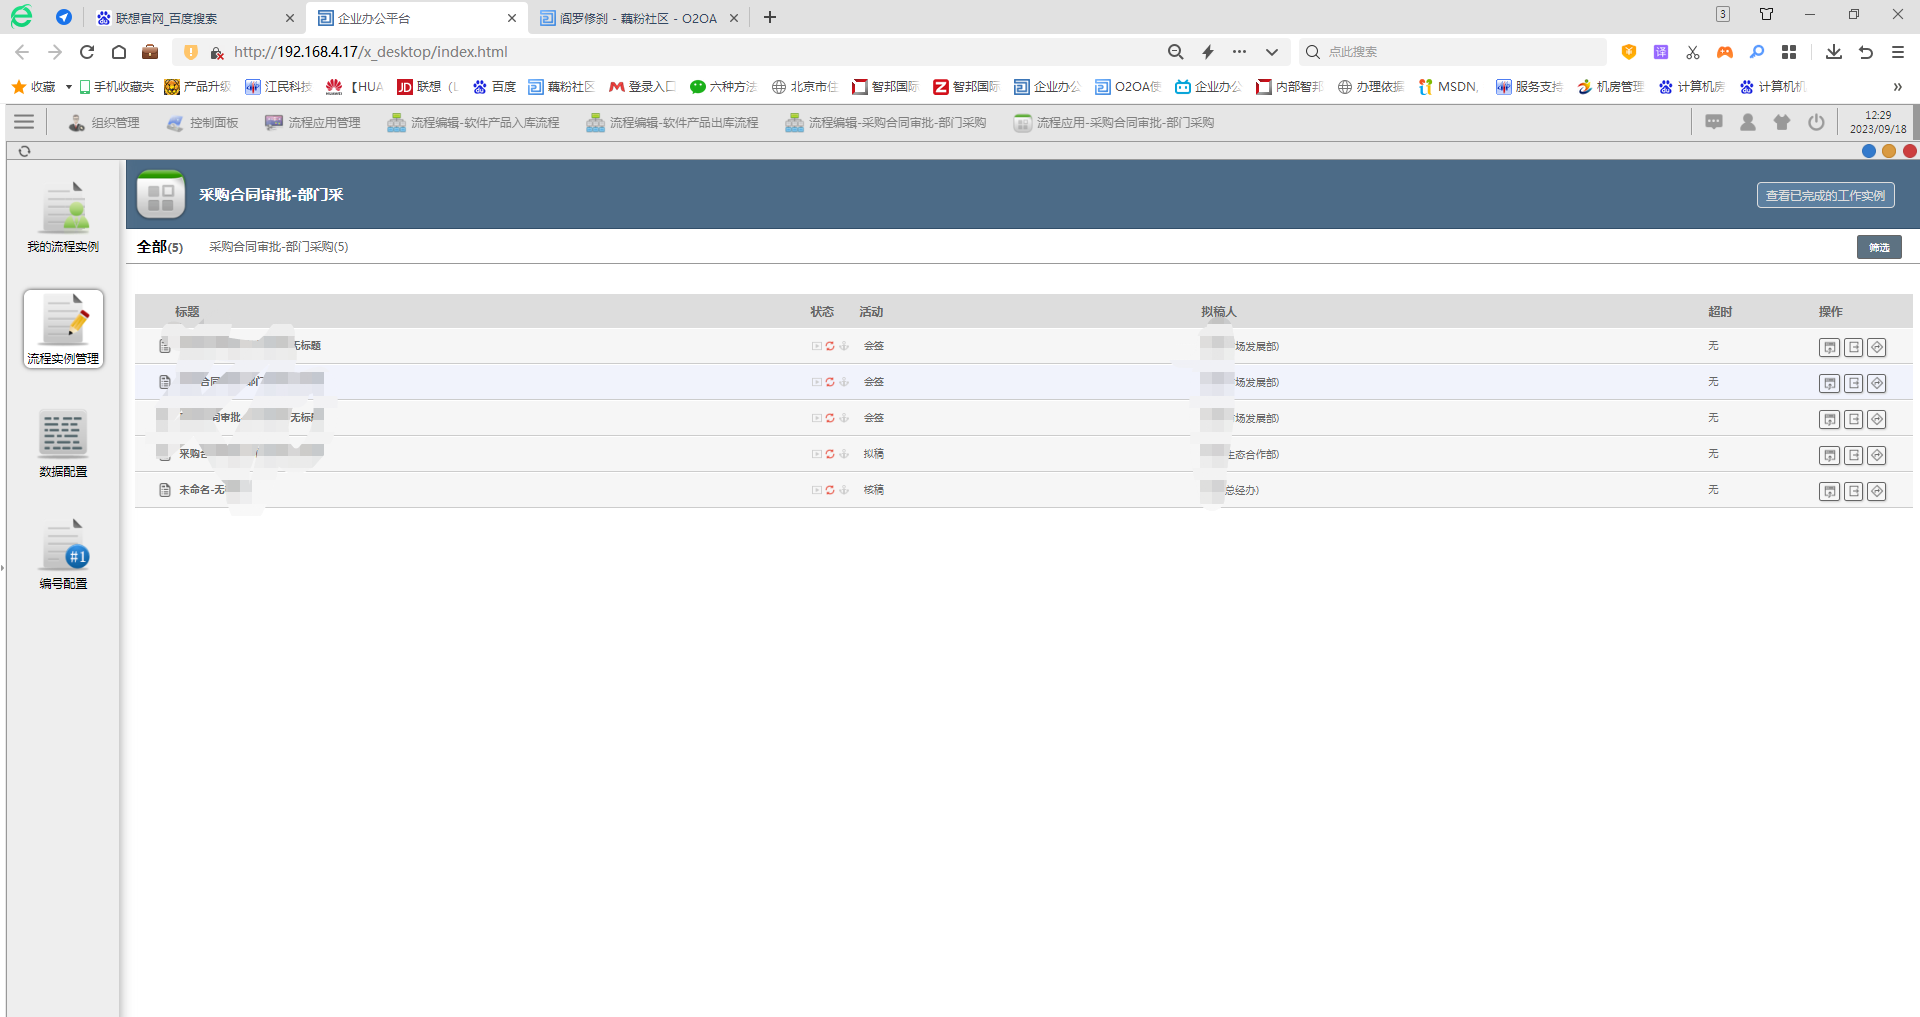
Task: Click the red status icon in 核稿 row
Action: click(830, 490)
